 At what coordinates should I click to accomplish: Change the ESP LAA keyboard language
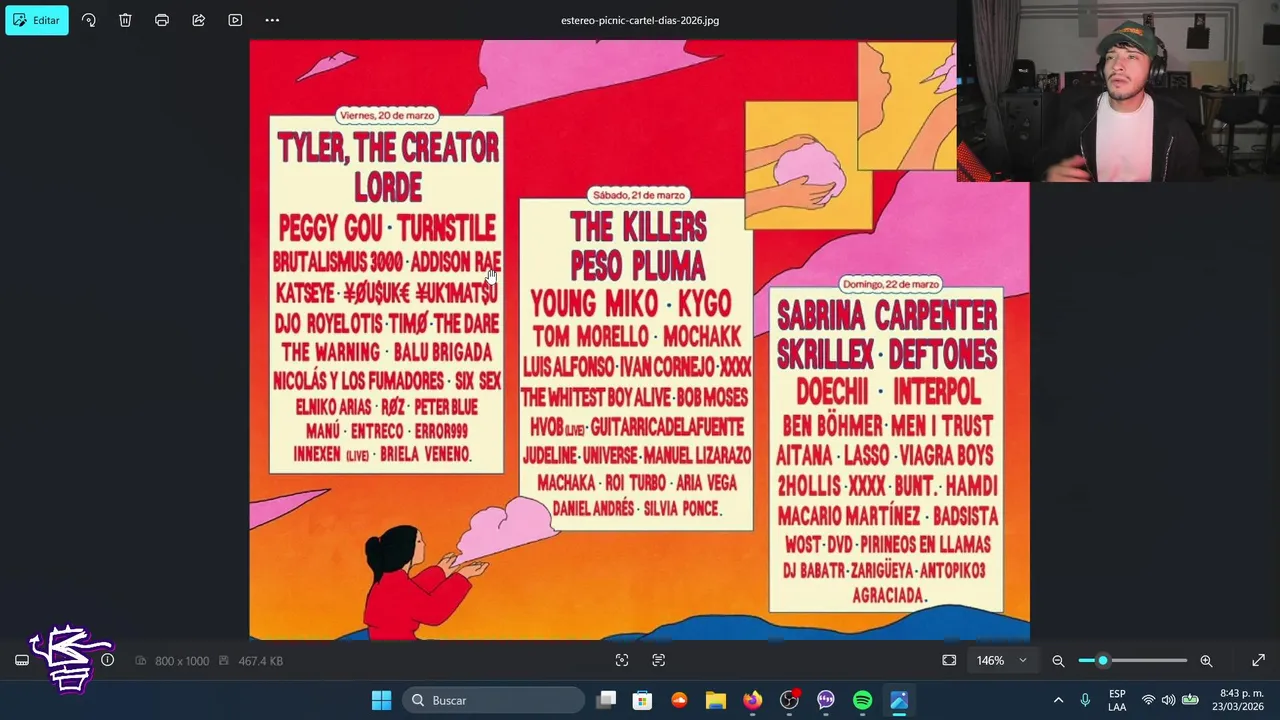click(x=1117, y=700)
